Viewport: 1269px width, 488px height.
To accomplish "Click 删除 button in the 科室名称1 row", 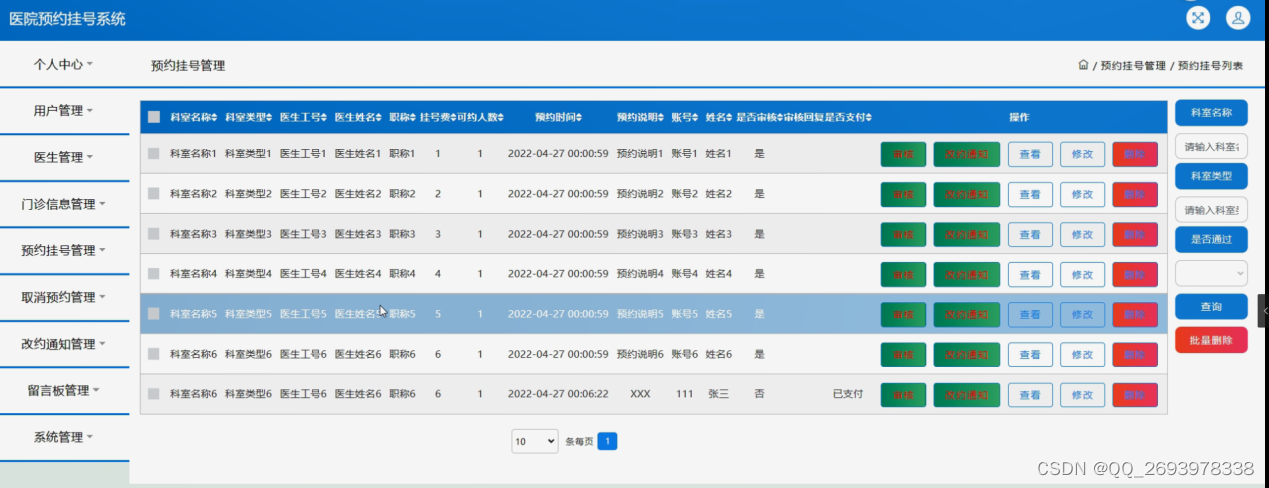I will (x=1135, y=155).
